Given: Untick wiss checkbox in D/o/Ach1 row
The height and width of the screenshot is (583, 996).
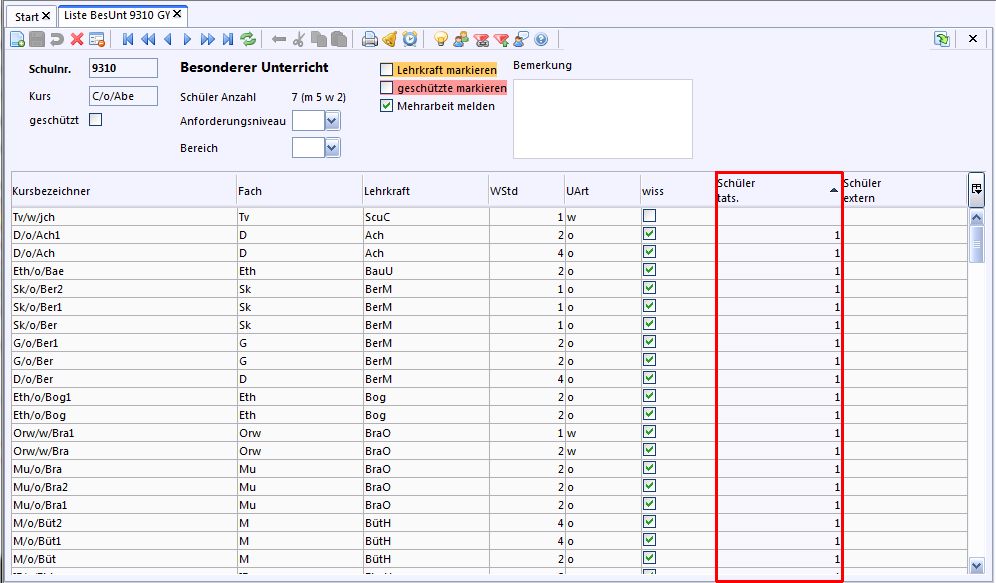Looking at the screenshot, I should click(649, 234).
